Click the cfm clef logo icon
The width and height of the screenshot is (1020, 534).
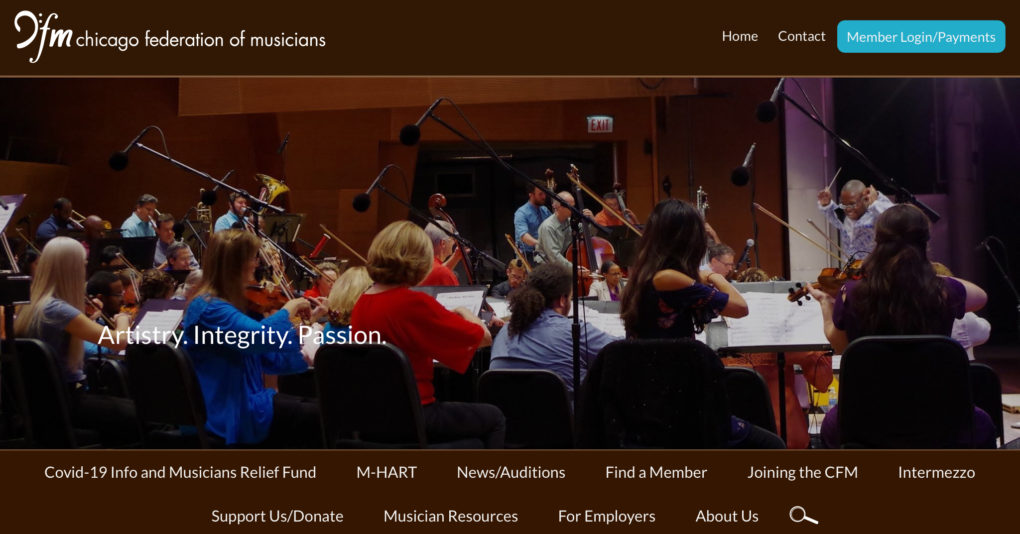(x=43, y=37)
